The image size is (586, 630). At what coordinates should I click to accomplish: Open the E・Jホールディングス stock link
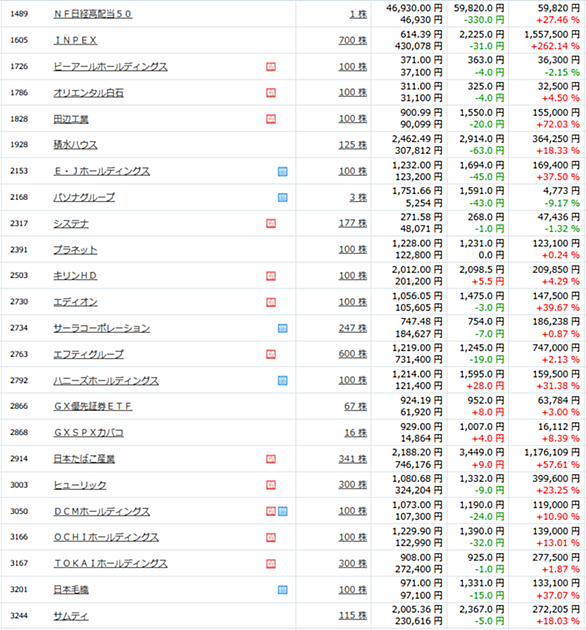(102, 171)
